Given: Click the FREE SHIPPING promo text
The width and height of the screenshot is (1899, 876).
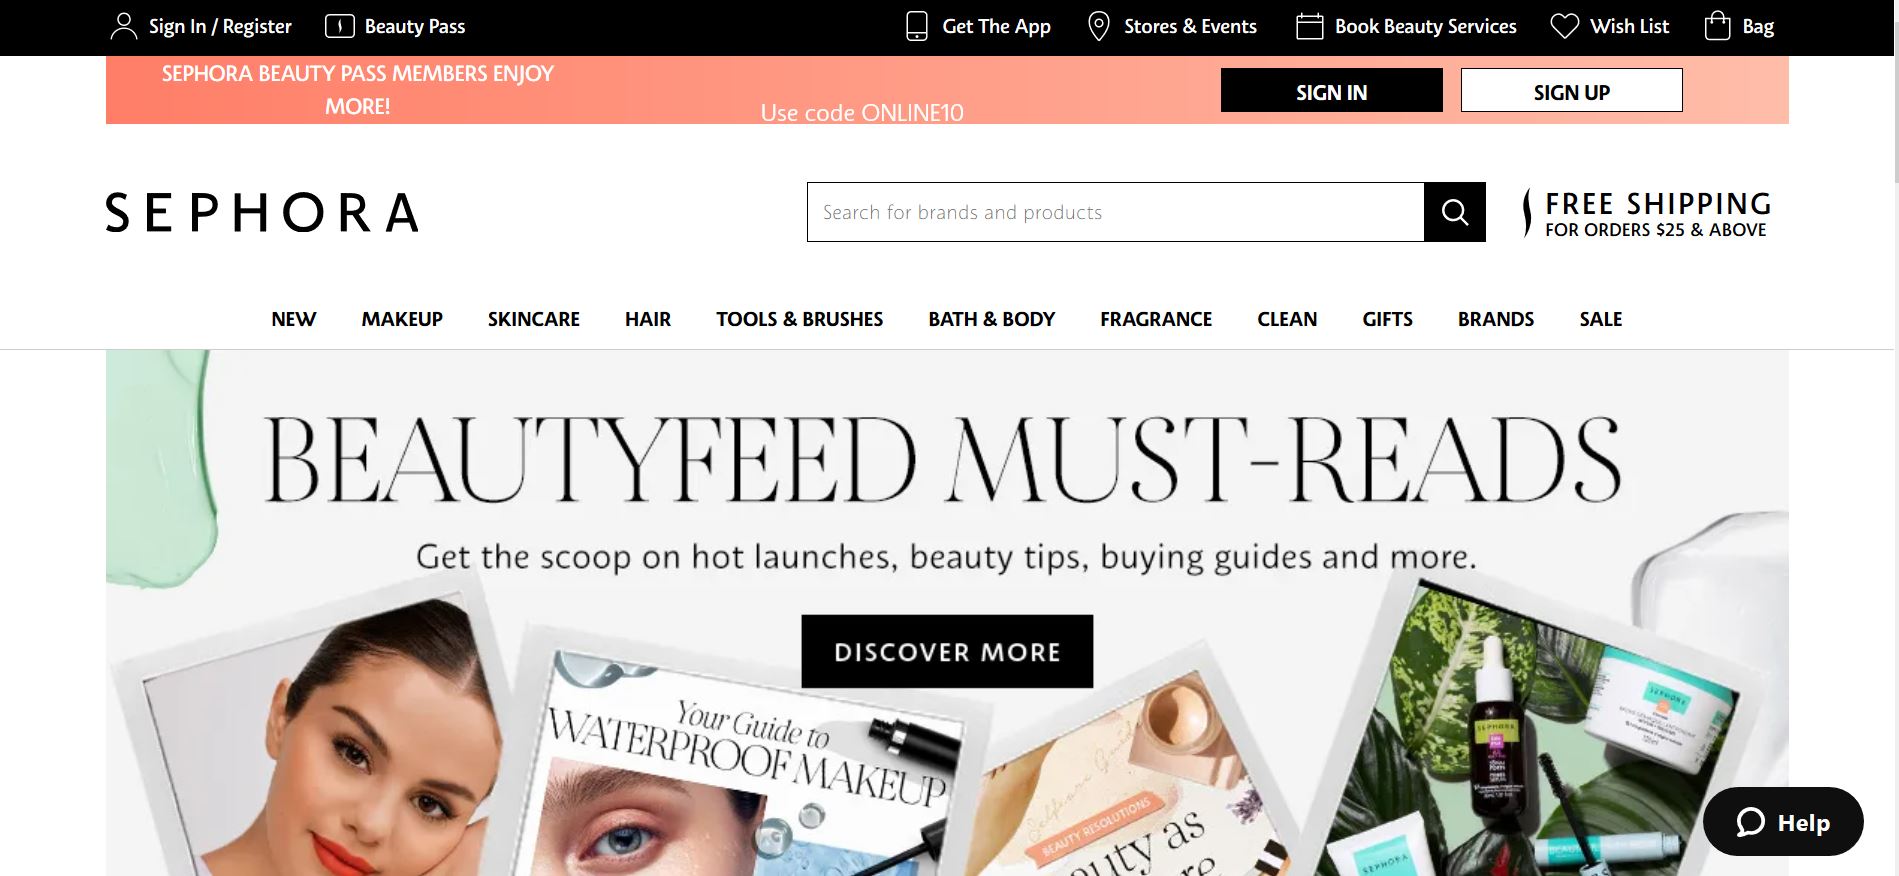Looking at the screenshot, I should click(1658, 214).
